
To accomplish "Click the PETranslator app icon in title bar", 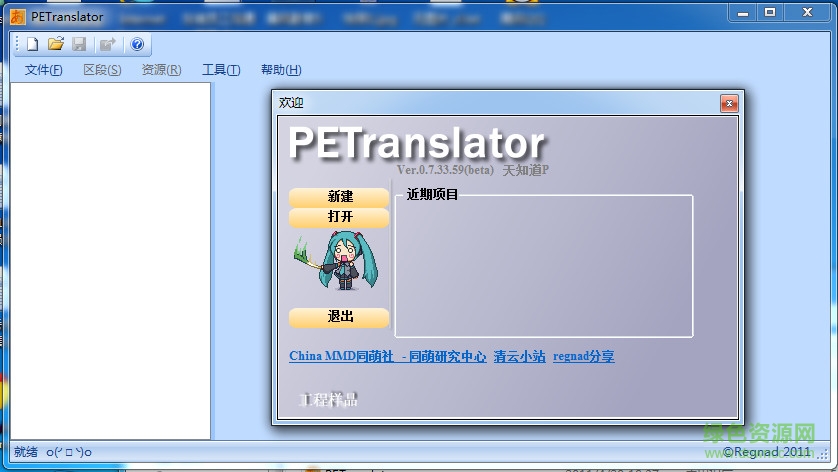I will 17,16.
